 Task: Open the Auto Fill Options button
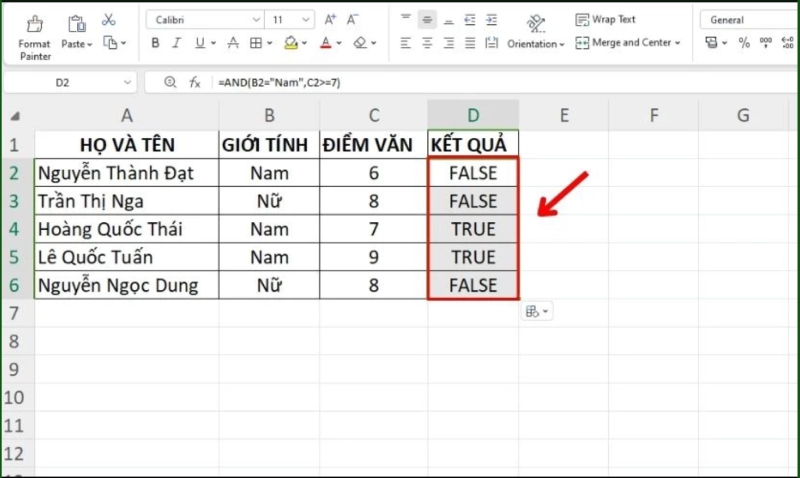tap(537, 311)
